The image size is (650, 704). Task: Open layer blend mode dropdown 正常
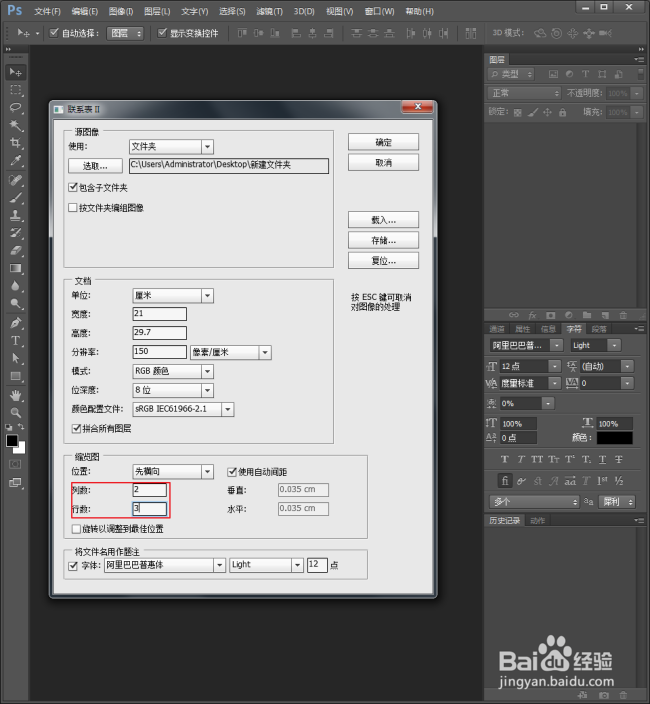tap(524, 93)
